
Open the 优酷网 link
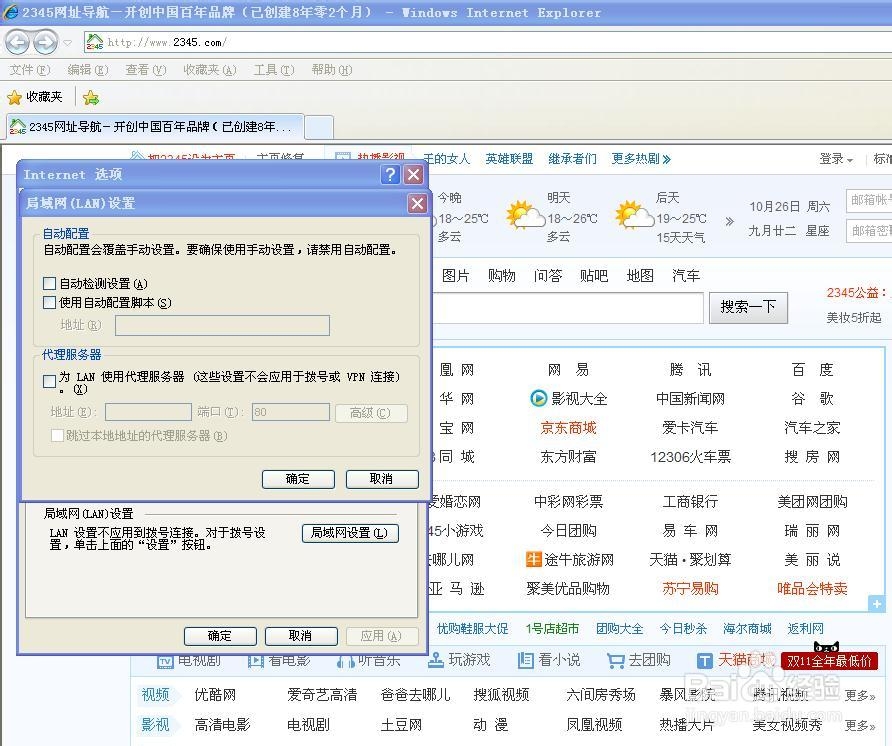coord(215,695)
